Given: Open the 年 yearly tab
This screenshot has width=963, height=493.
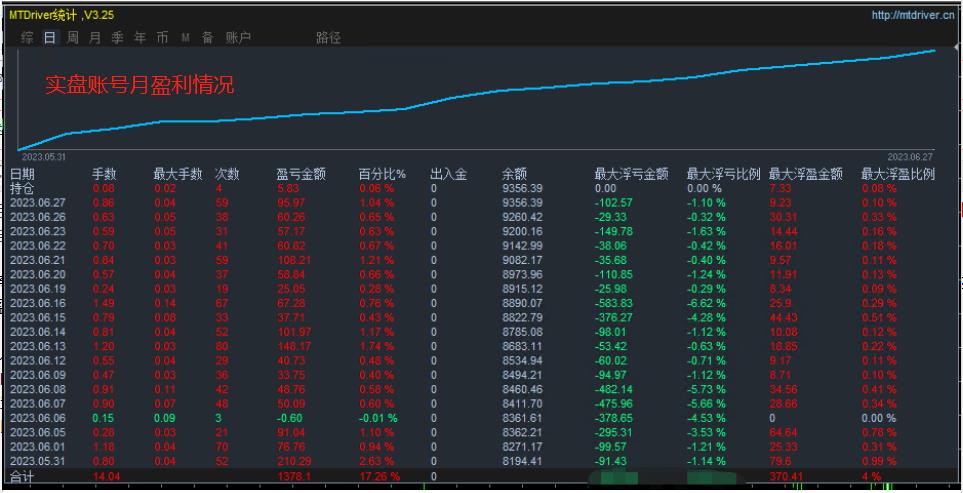Looking at the screenshot, I should 140,38.
